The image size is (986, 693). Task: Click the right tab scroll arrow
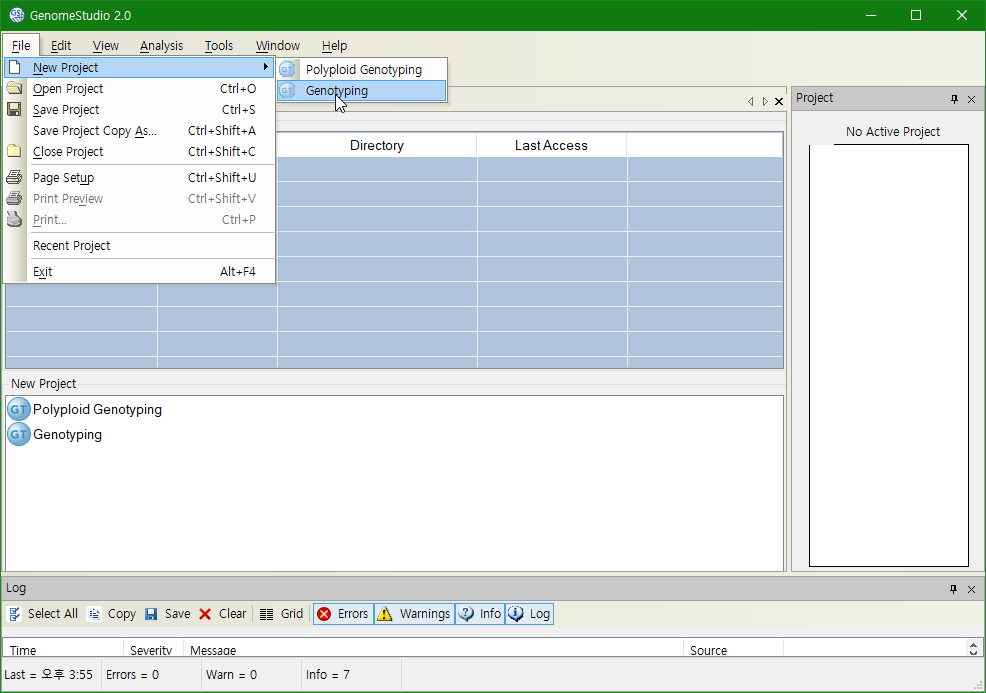click(765, 101)
